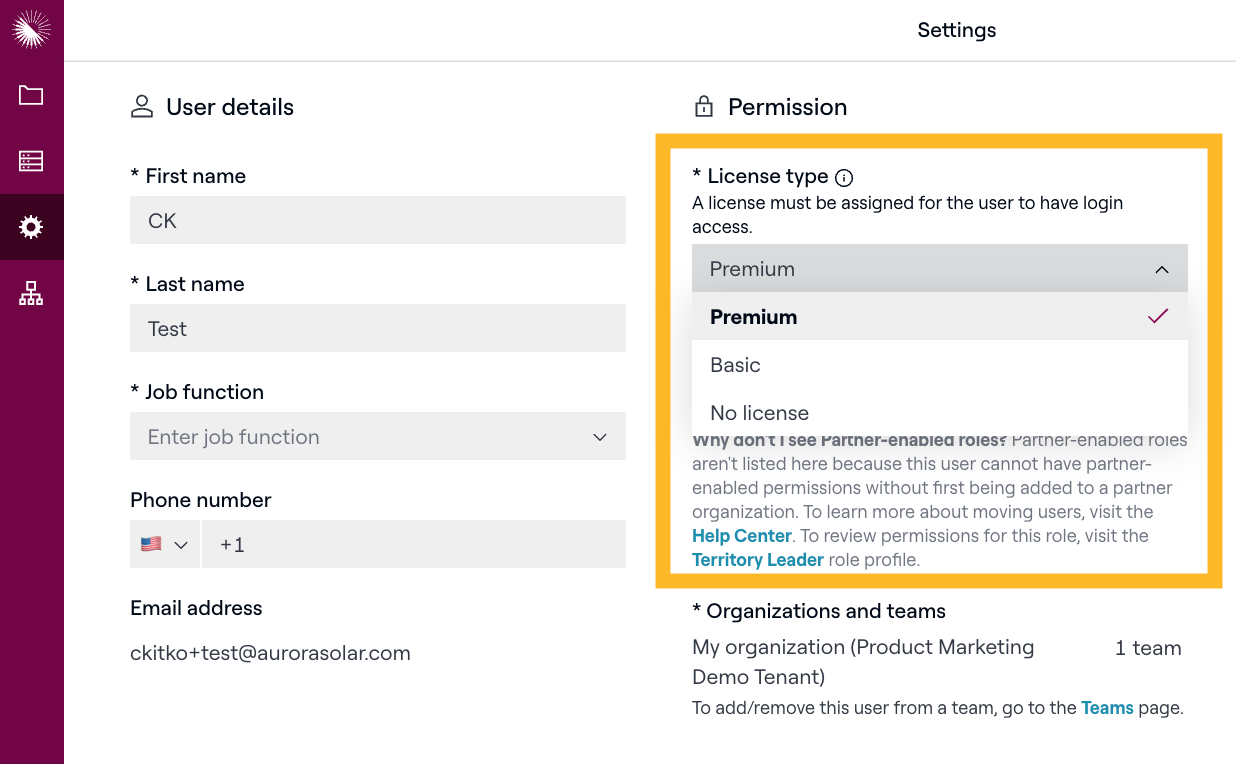Click the Aurora logo icon
1236x764 pixels.
31,30
